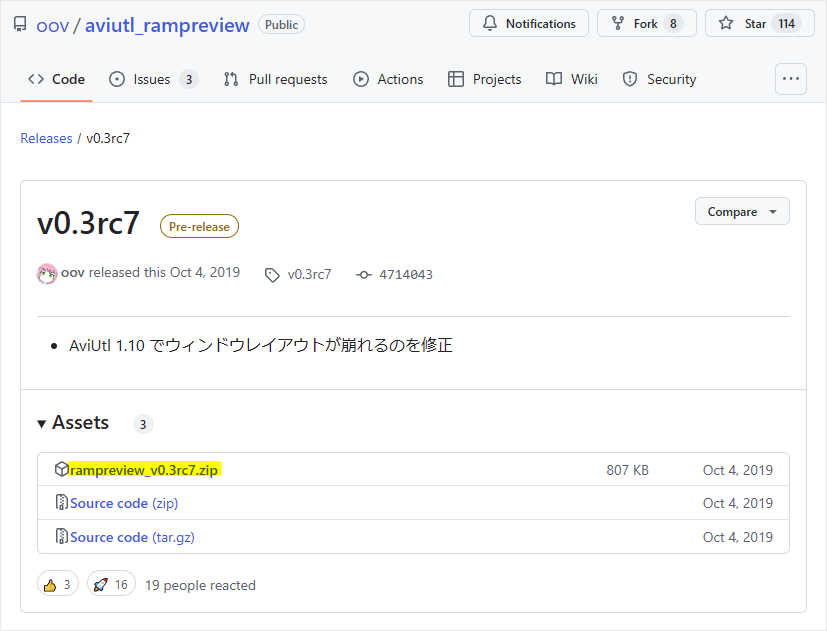Go to the Security tab
Screen dimensions: 827x631
[660, 79]
